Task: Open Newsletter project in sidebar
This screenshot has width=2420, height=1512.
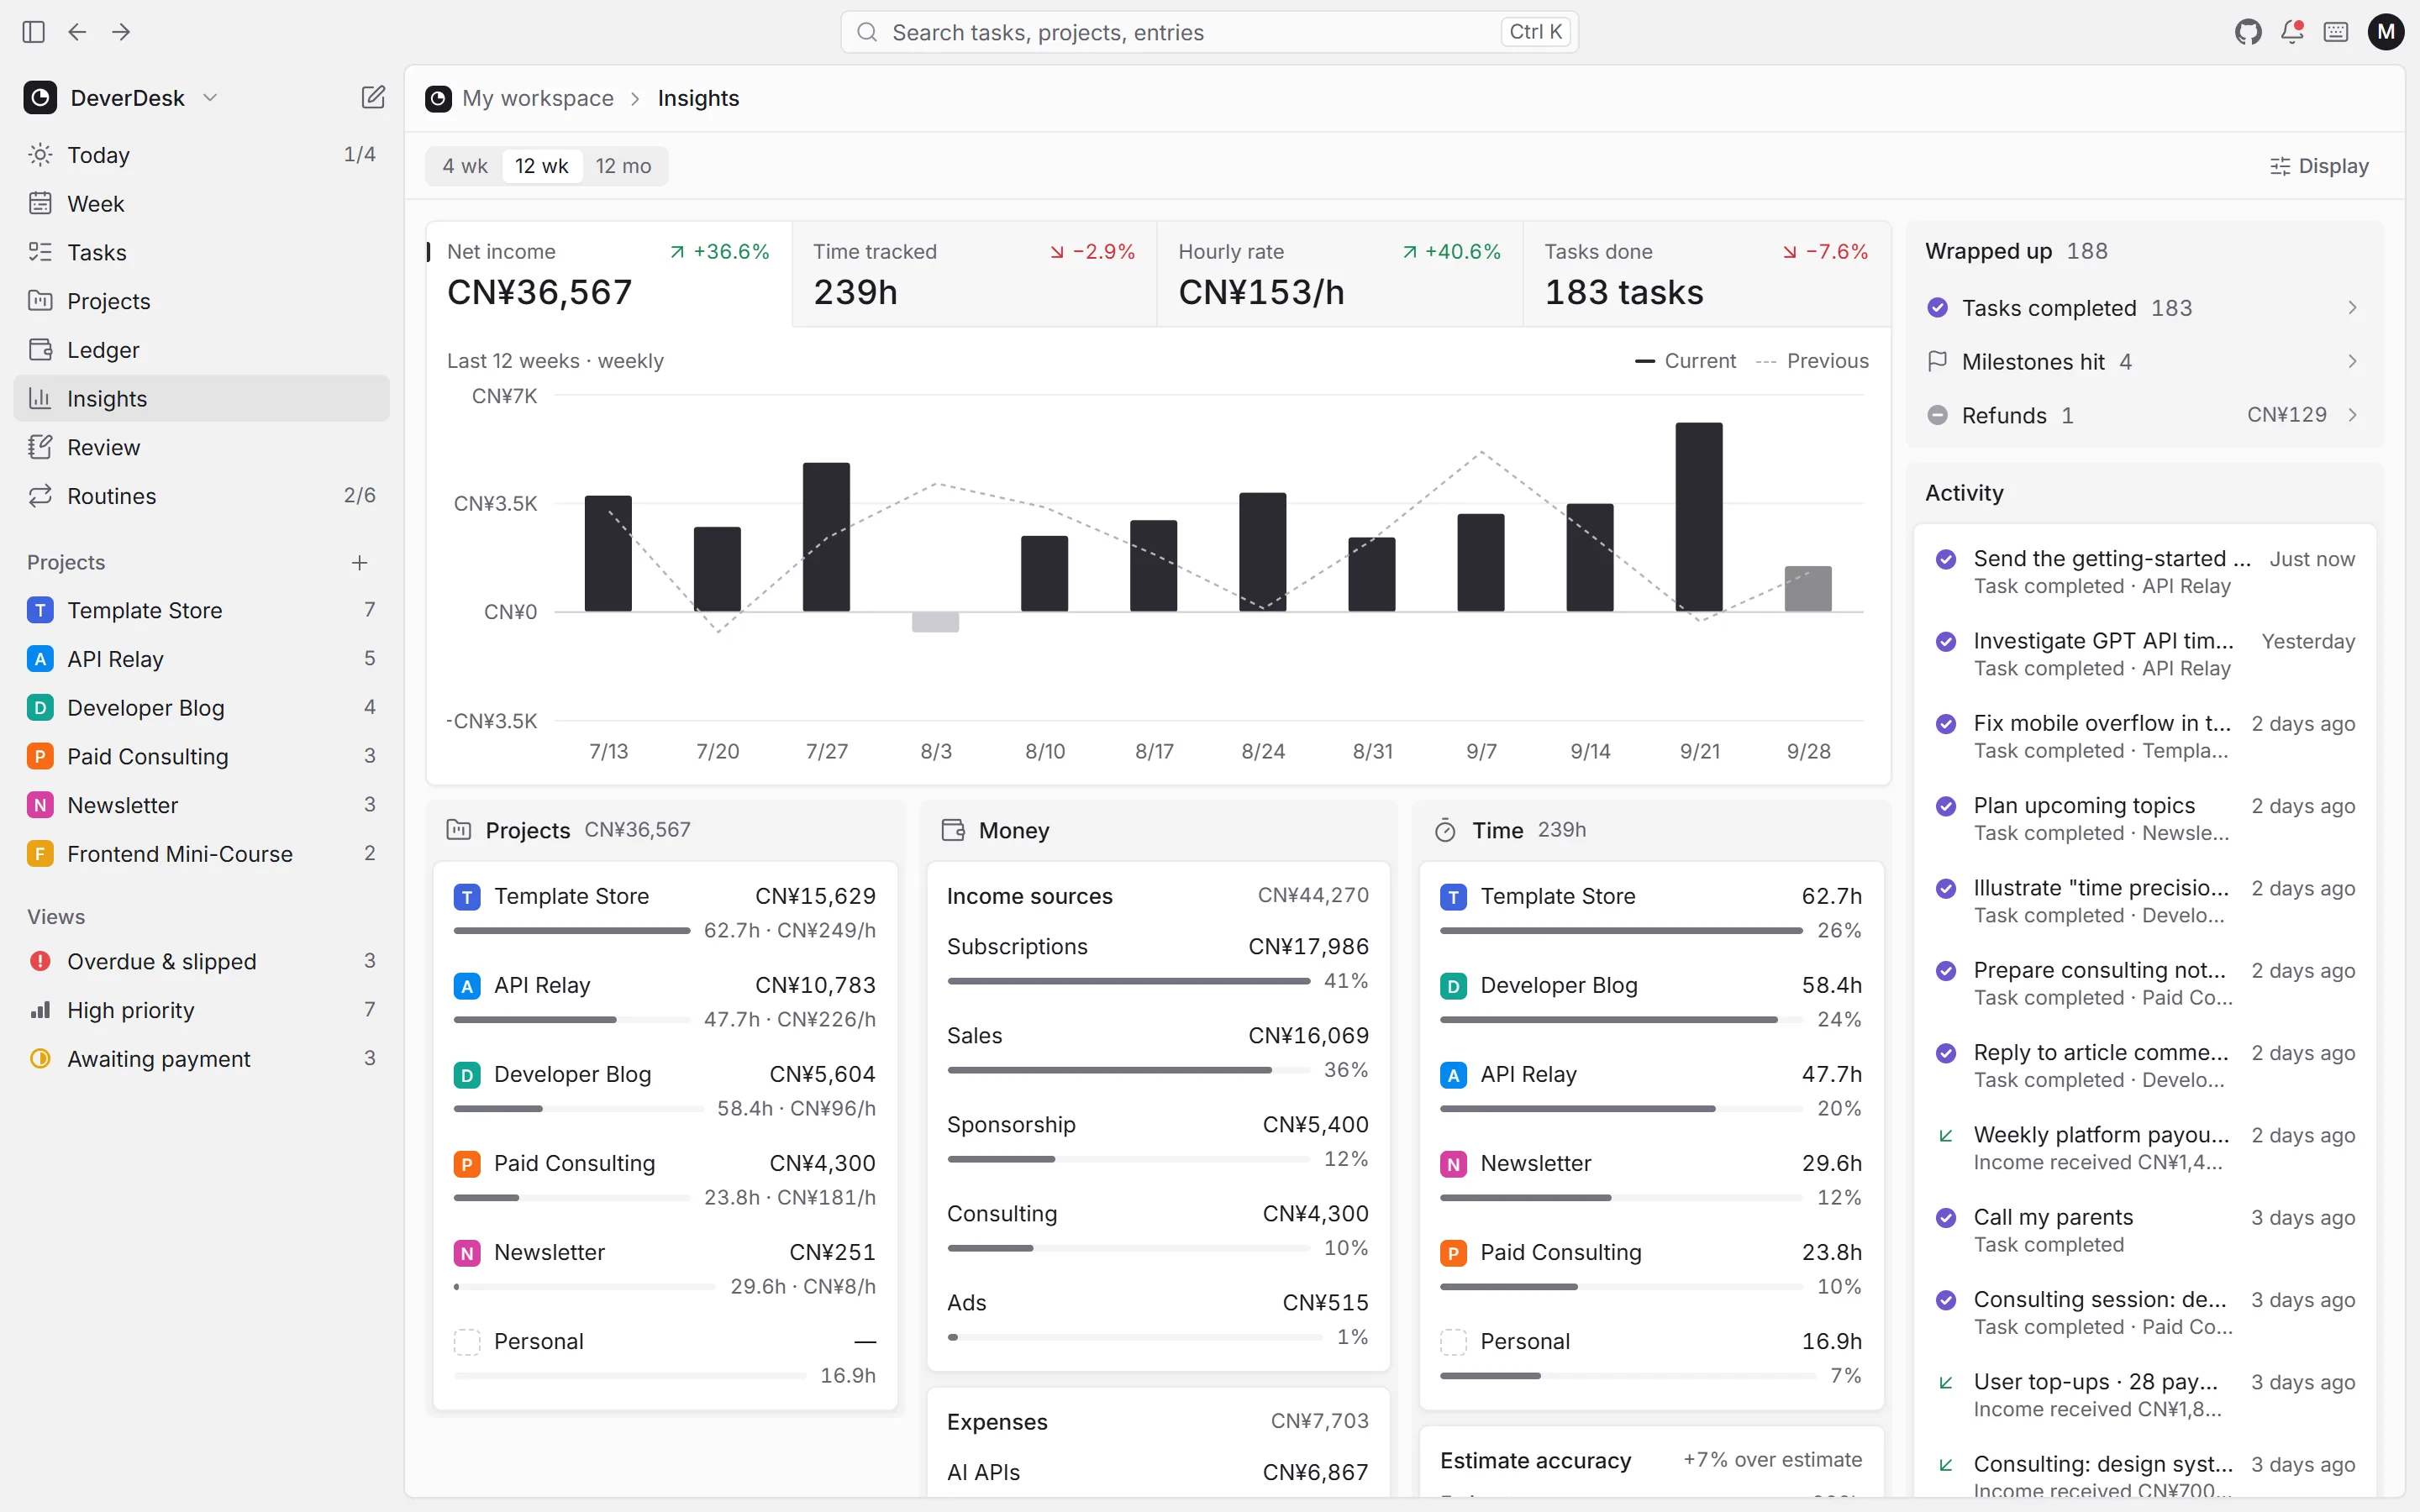Action: tap(201, 805)
